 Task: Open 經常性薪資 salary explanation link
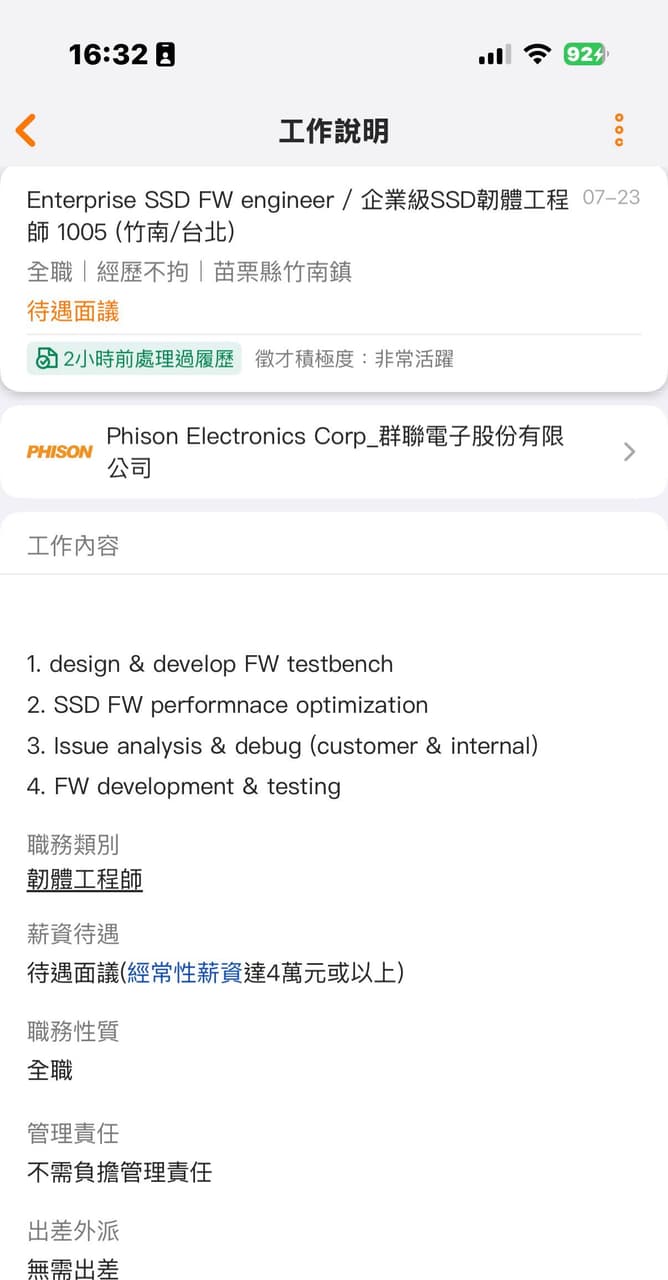(x=184, y=972)
